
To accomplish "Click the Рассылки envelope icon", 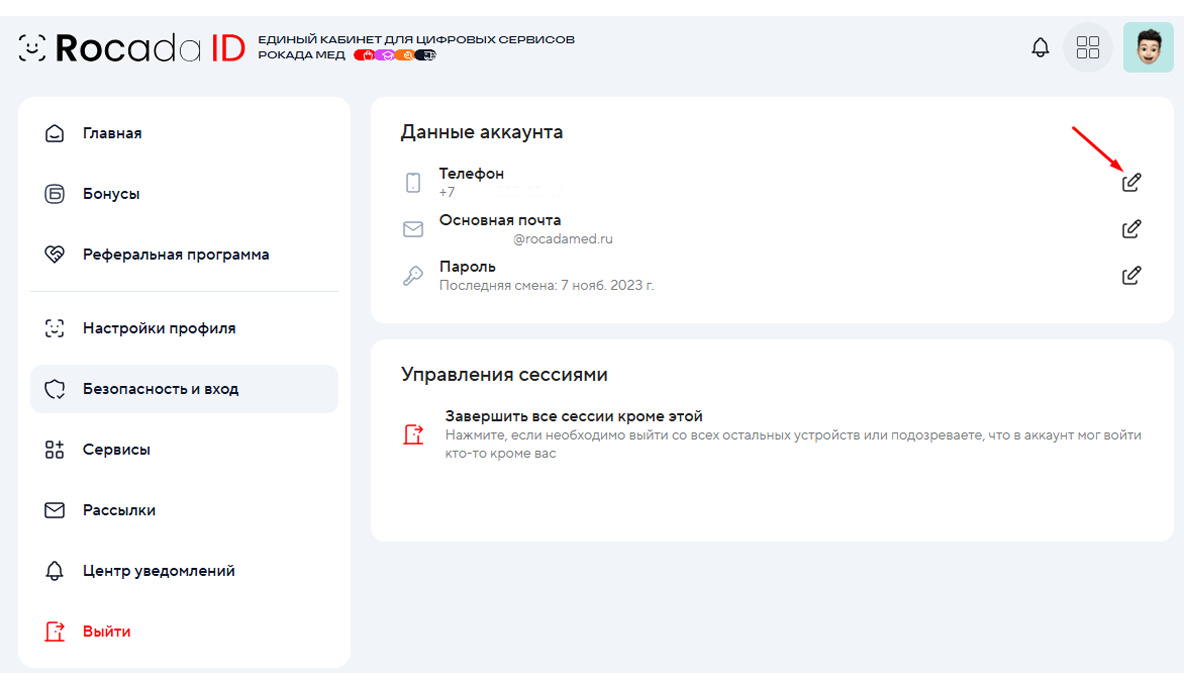I will point(54,511).
